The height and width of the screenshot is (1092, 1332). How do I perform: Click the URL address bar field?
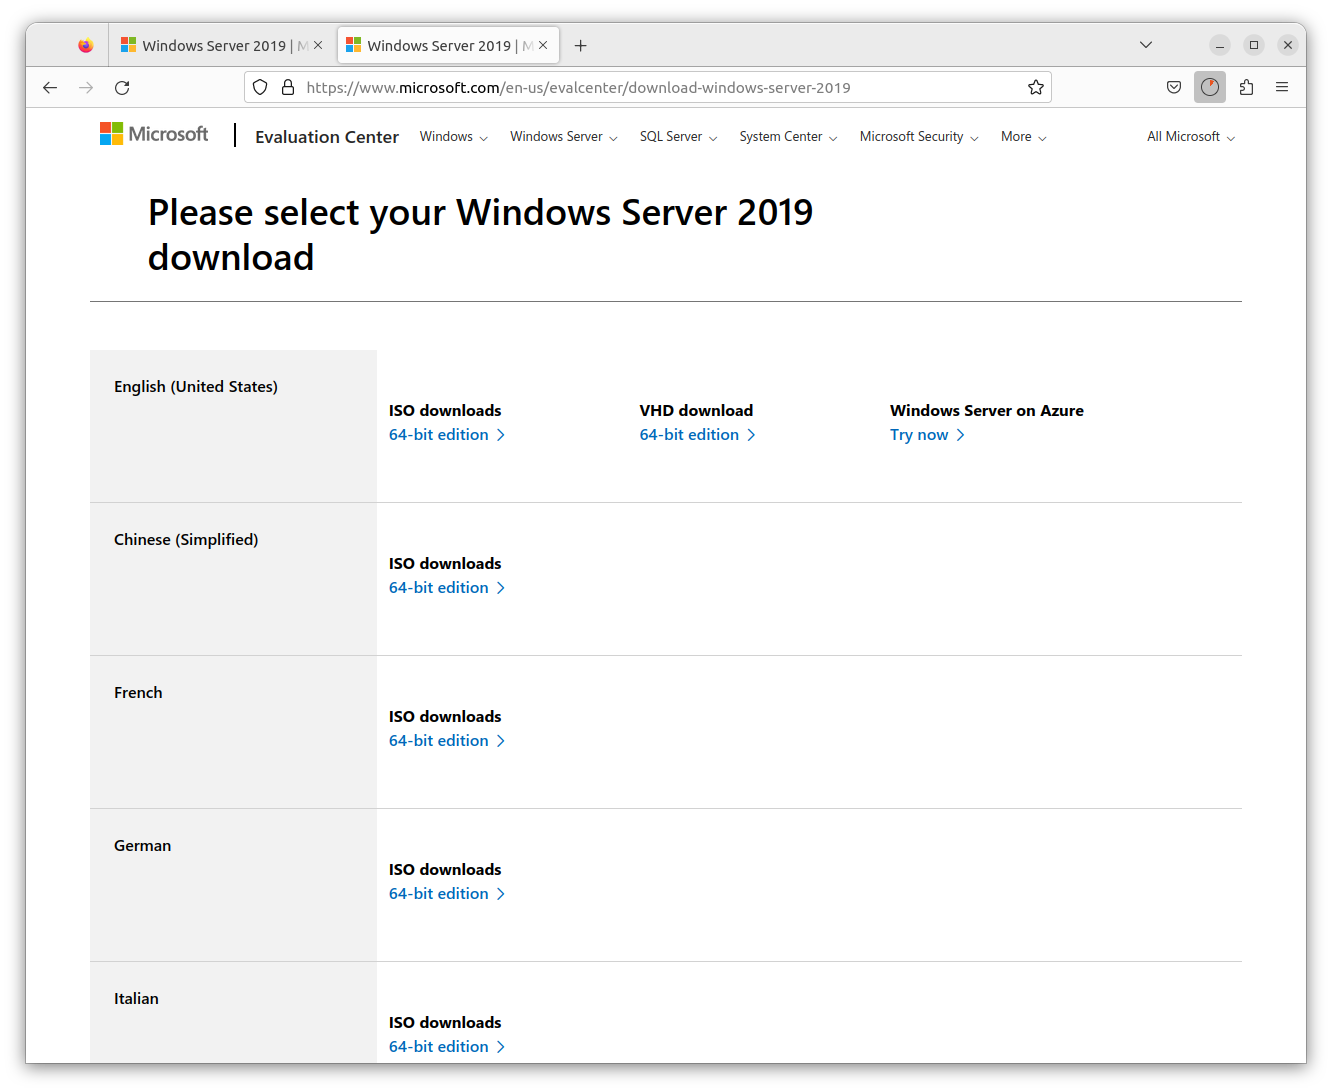pyautogui.click(x=650, y=88)
